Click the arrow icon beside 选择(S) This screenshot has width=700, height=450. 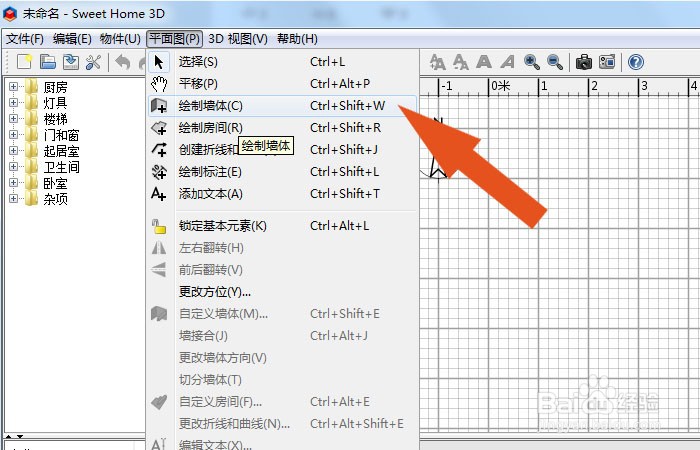point(159,62)
